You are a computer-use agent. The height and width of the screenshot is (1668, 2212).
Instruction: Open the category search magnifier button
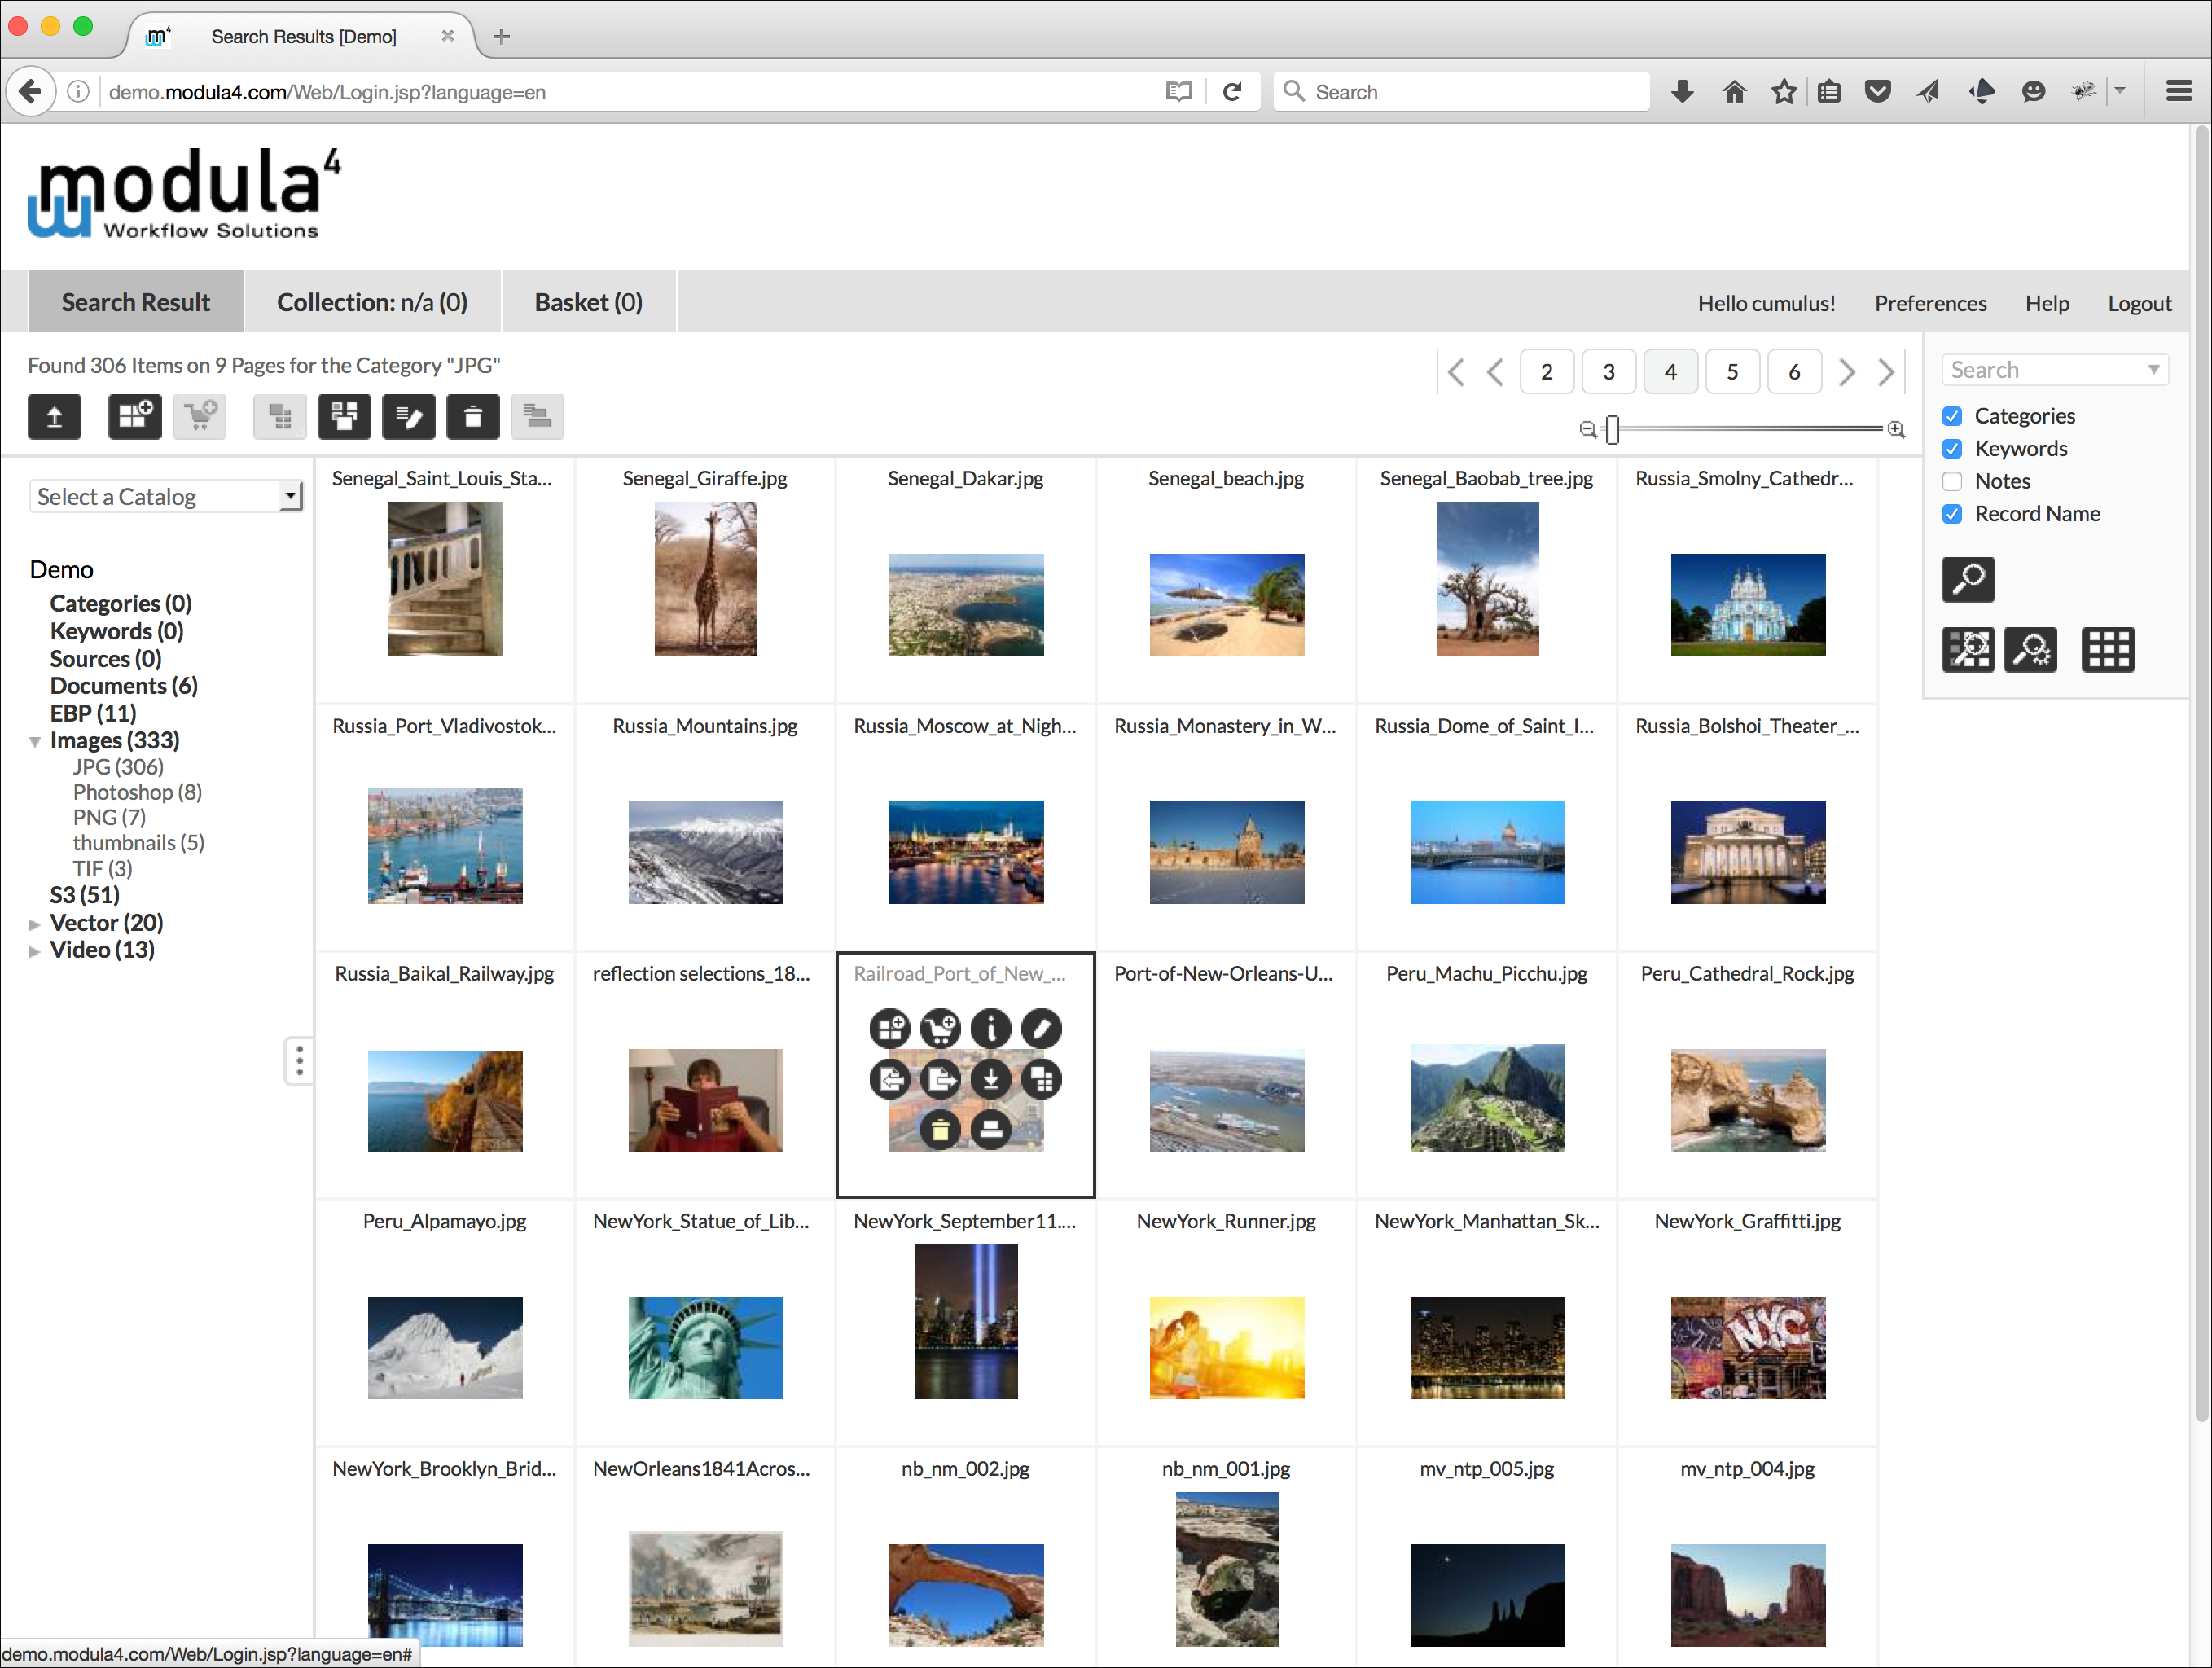point(1968,650)
